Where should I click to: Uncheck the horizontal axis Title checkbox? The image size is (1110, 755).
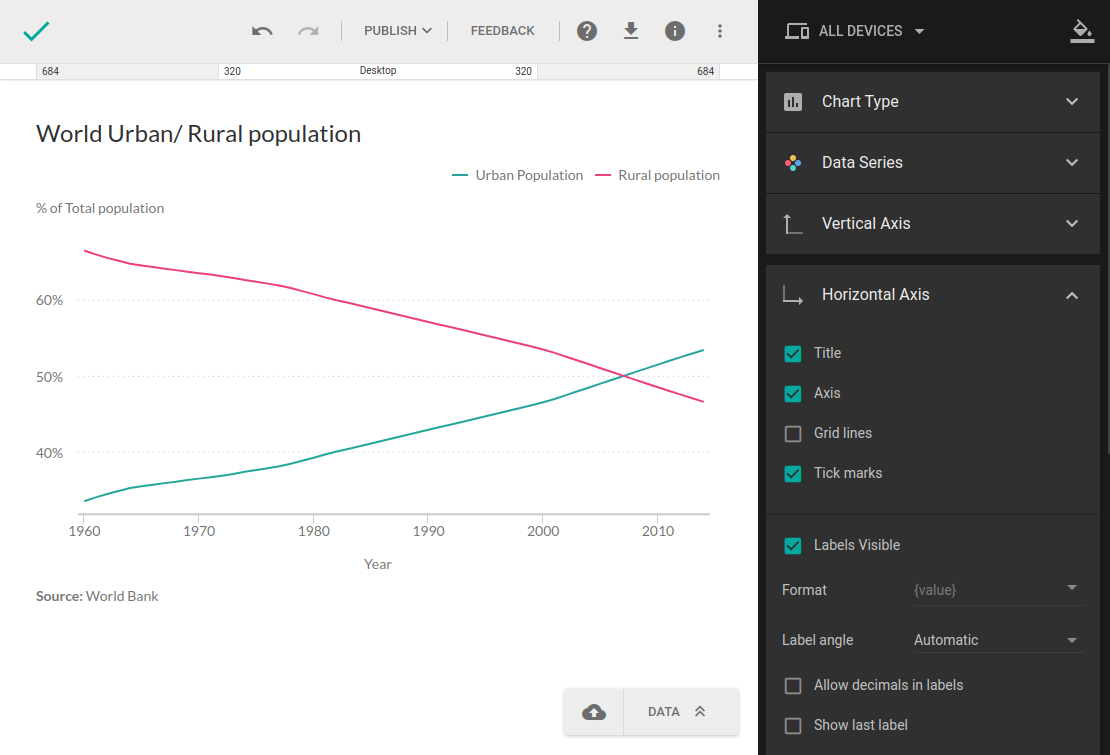pos(793,353)
